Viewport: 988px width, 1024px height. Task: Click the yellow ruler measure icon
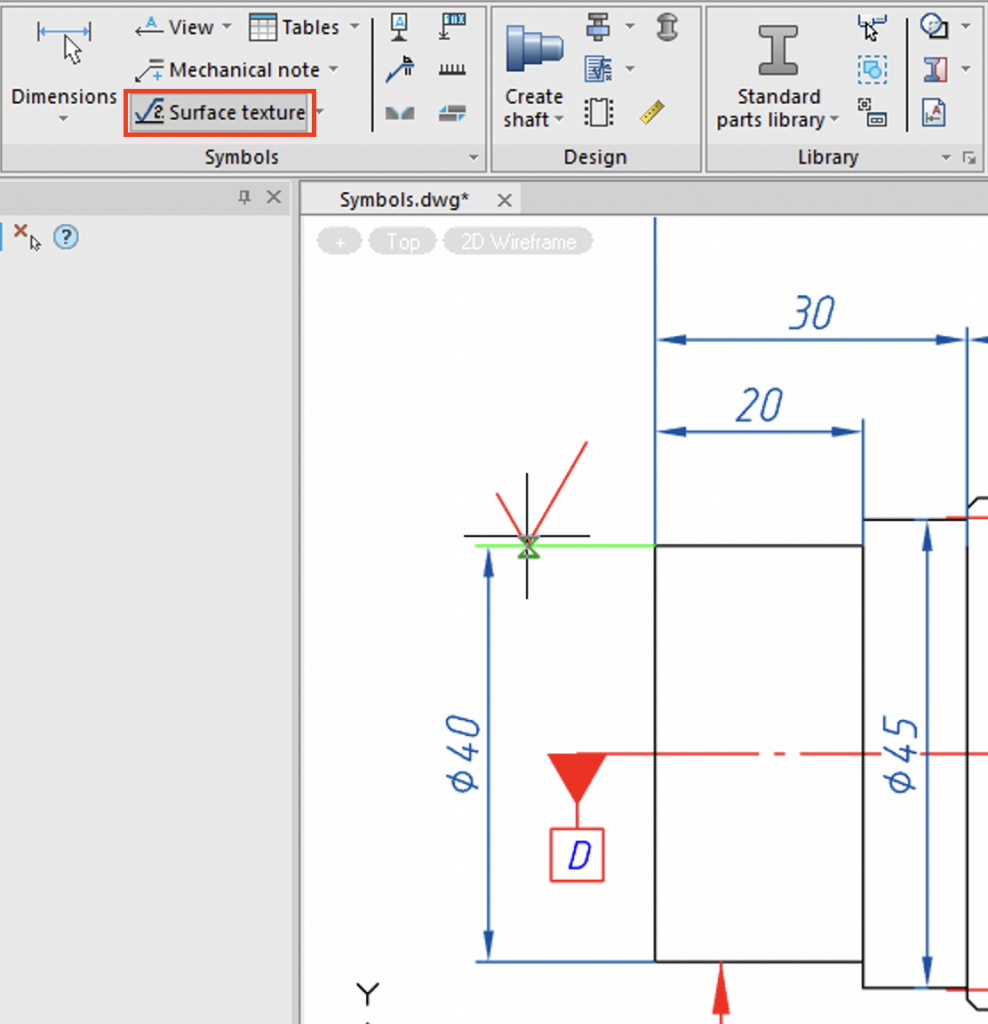point(652,112)
